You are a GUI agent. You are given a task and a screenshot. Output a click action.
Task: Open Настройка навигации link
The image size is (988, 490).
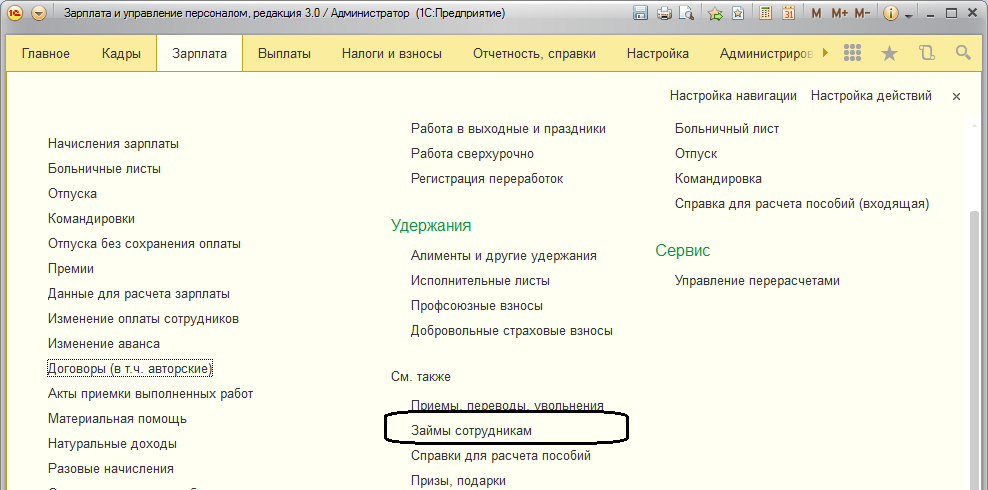(x=733, y=96)
